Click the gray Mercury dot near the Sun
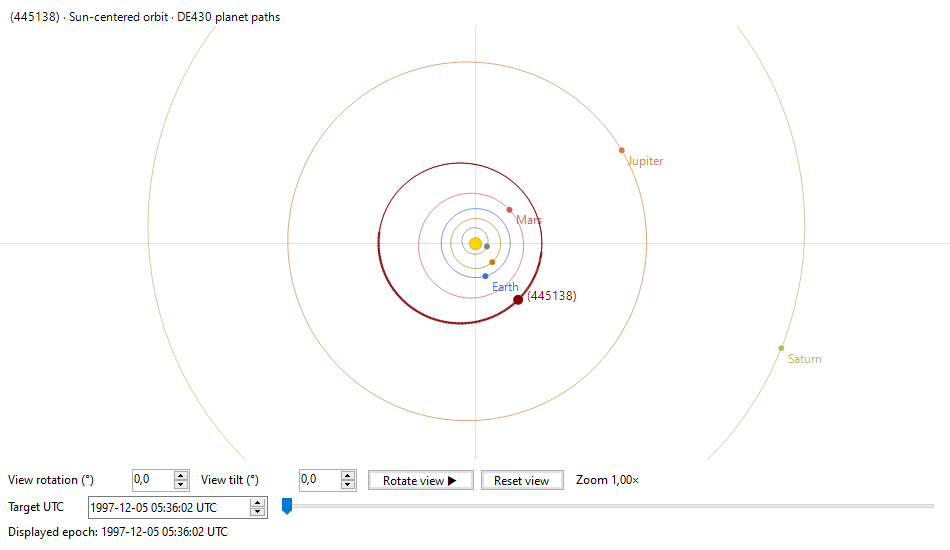The height and width of the screenshot is (550, 950). (487, 247)
